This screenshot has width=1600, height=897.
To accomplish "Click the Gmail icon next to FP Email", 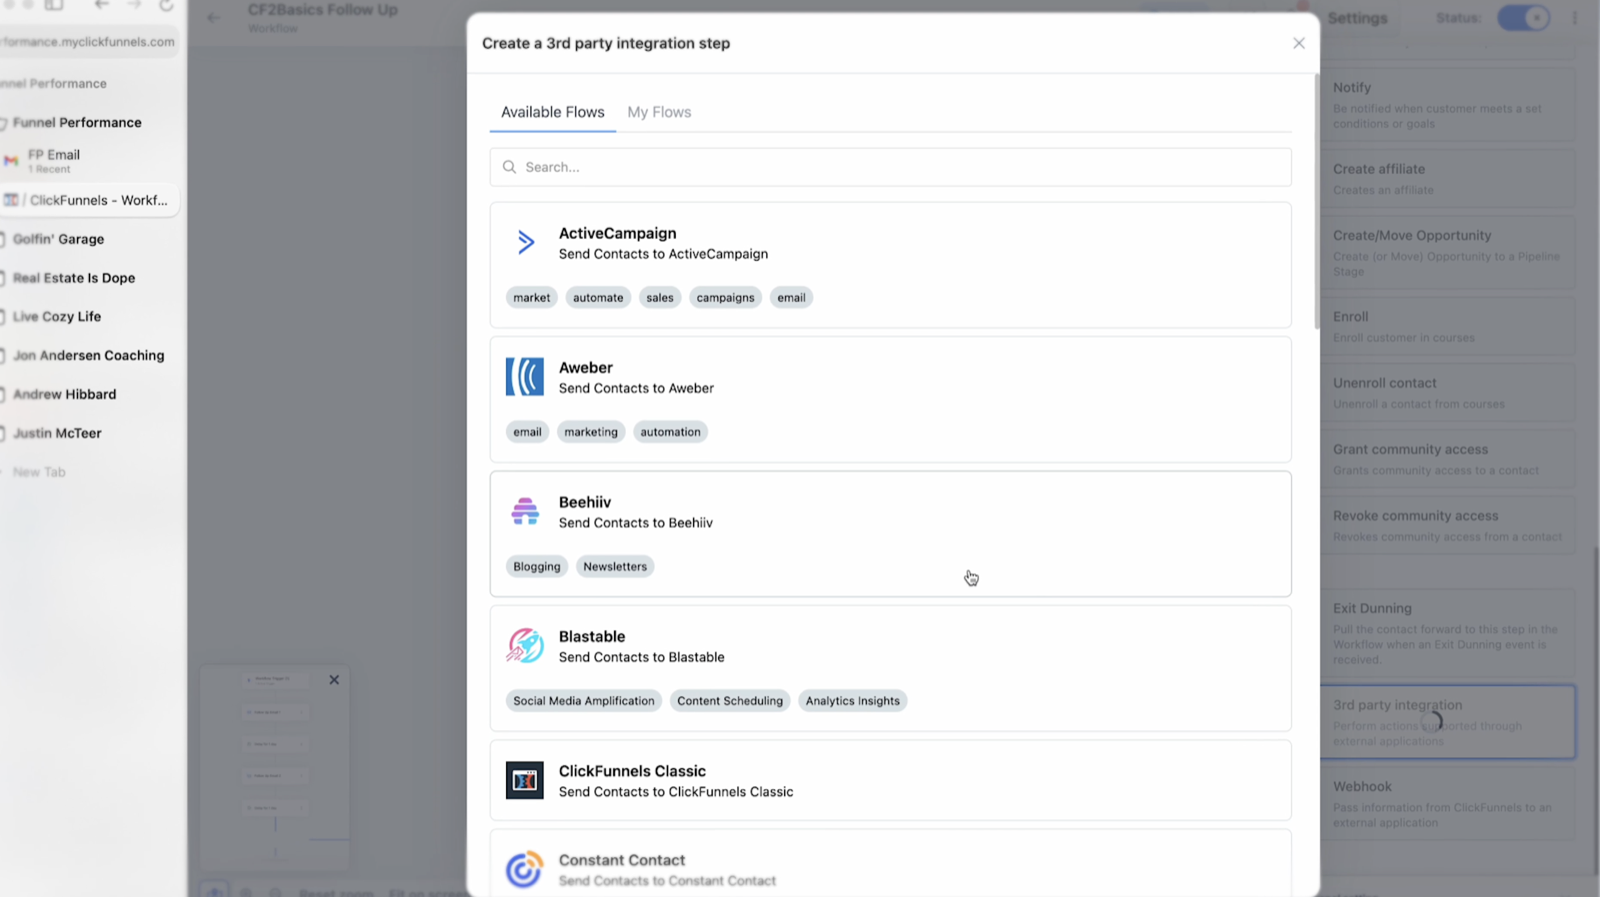I will tap(11, 160).
